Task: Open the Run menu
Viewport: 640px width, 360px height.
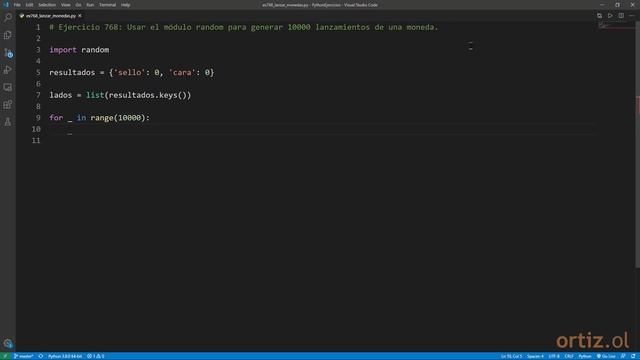Action: pos(90,5)
